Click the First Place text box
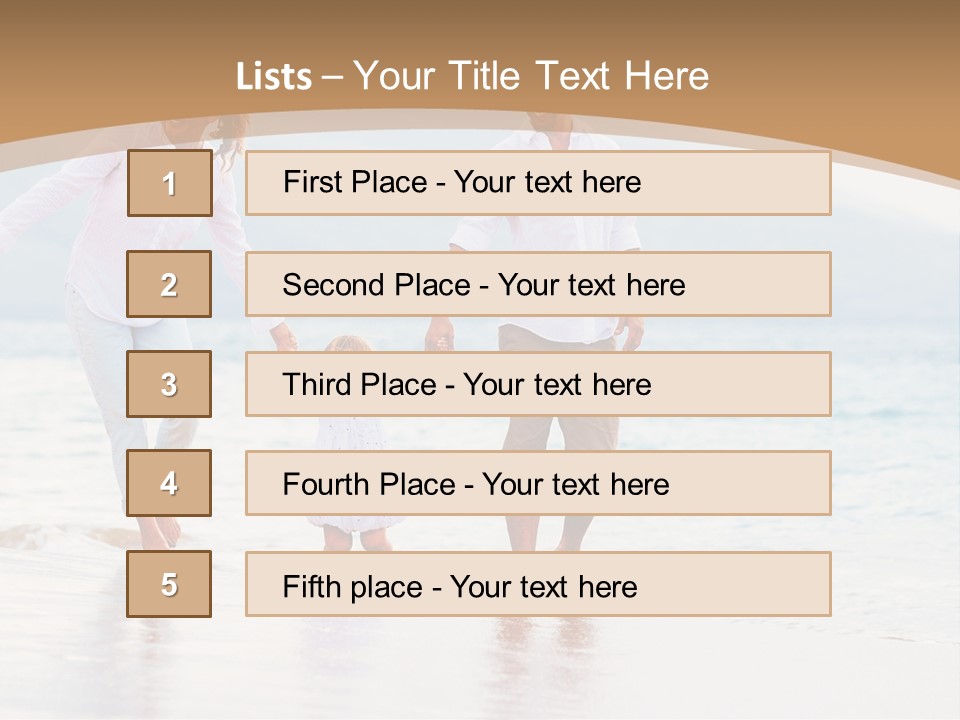The width and height of the screenshot is (960, 720). 538,183
